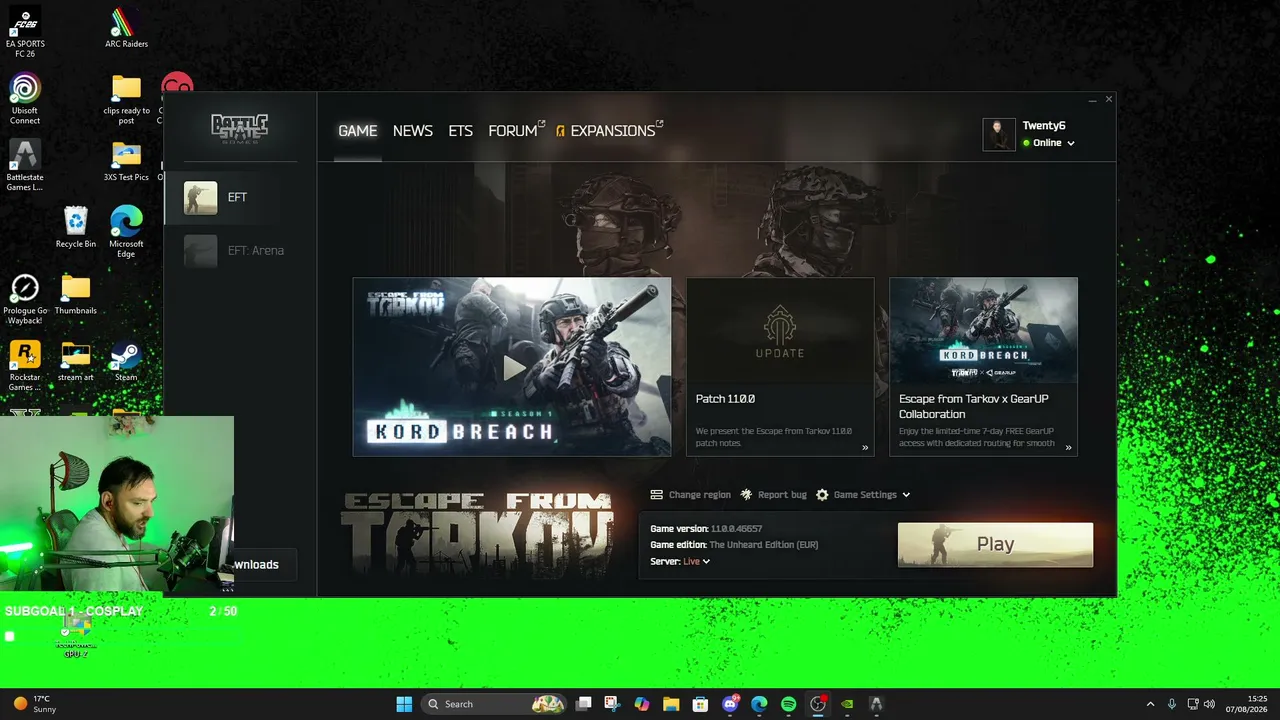Open the Escape from Tarkov x GearUP card
Viewport: 1280px width, 720px height.
coord(983,367)
